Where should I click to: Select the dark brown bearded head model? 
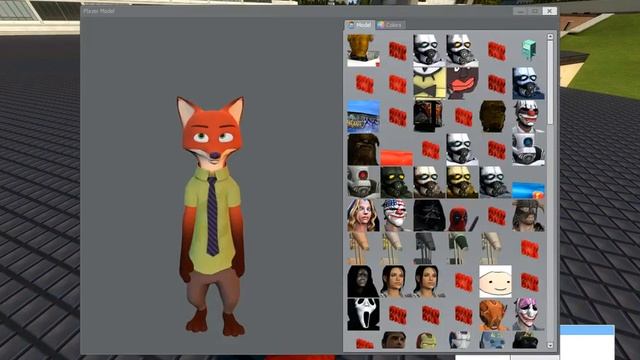click(363, 150)
